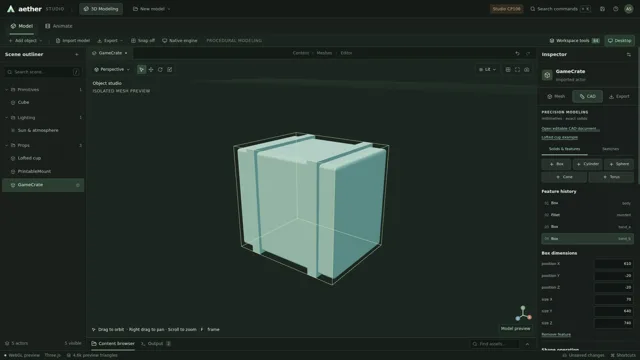The height and width of the screenshot is (360, 640).
Task: Open the help icon in top bar
Action: point(616,9)
